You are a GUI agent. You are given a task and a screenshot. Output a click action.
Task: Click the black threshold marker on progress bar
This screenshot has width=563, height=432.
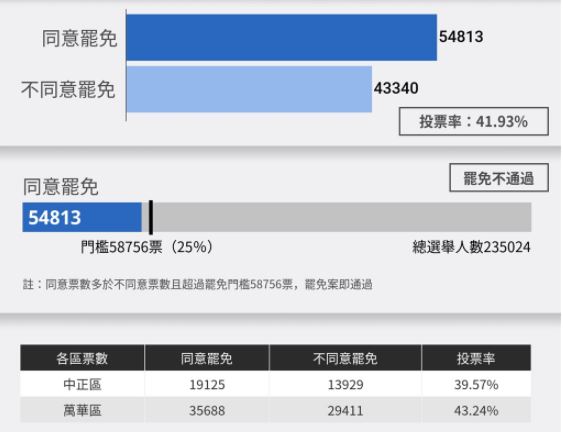pos(151,218)
